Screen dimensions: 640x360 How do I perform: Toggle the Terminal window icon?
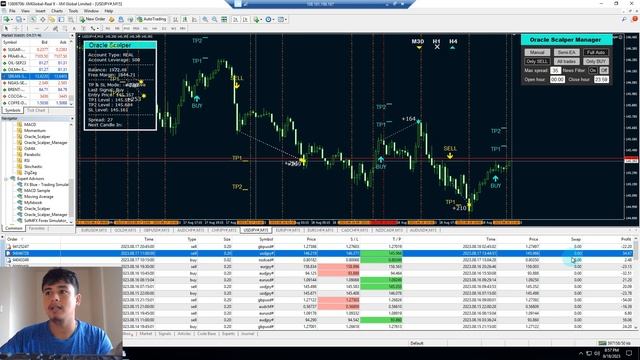tap(61, 20)
